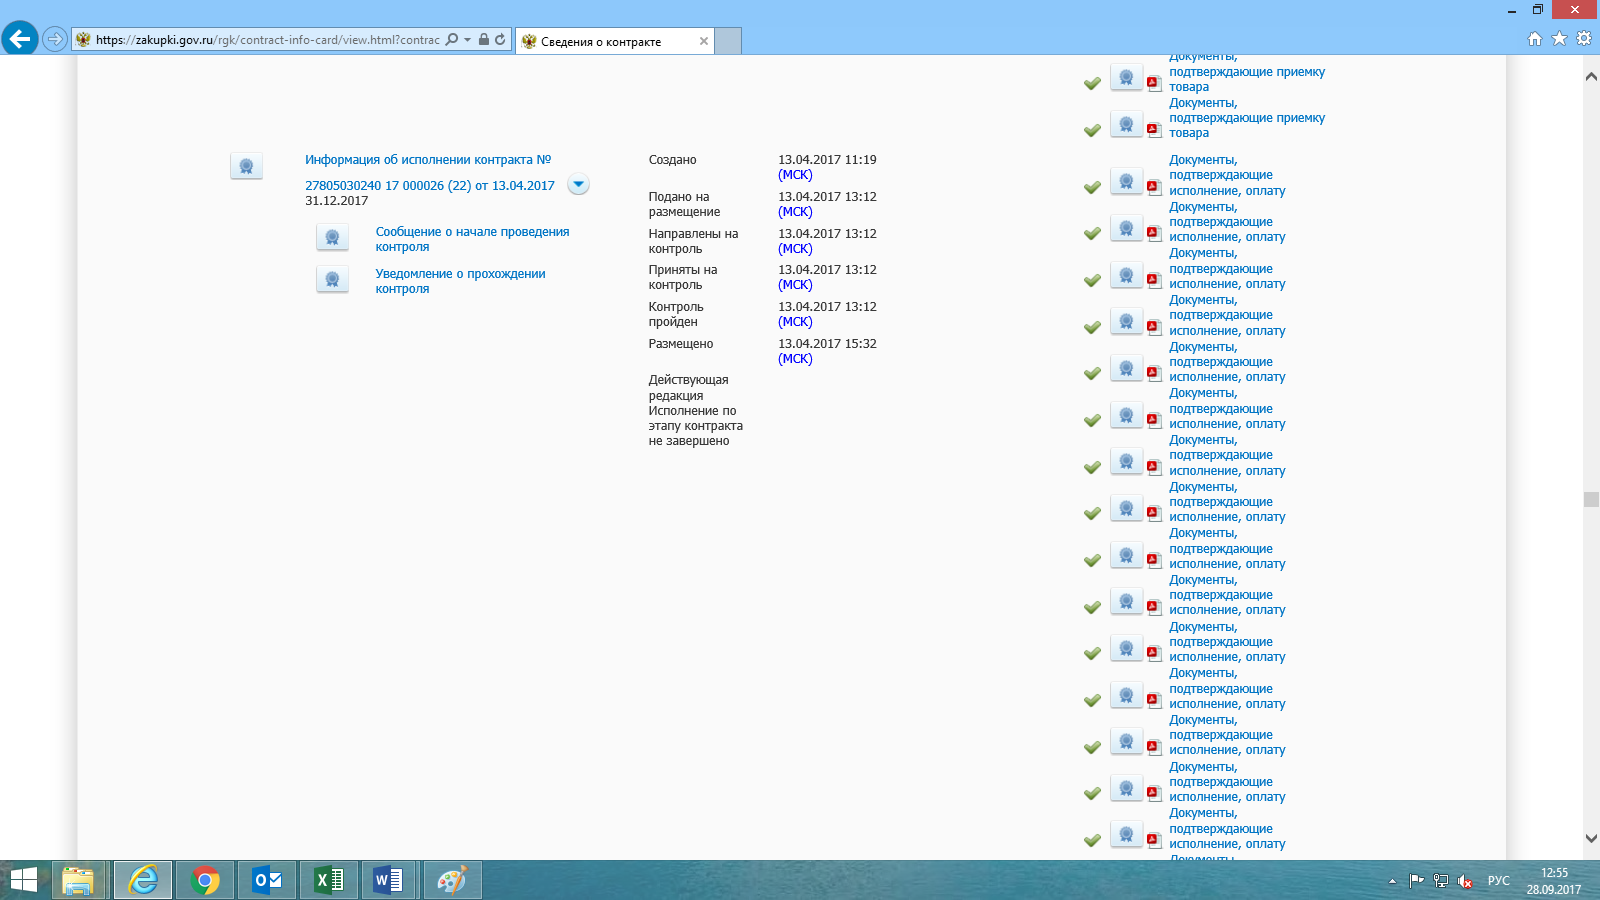
Task: Click the lock security icon in address bar
Action: click(484, 40)
